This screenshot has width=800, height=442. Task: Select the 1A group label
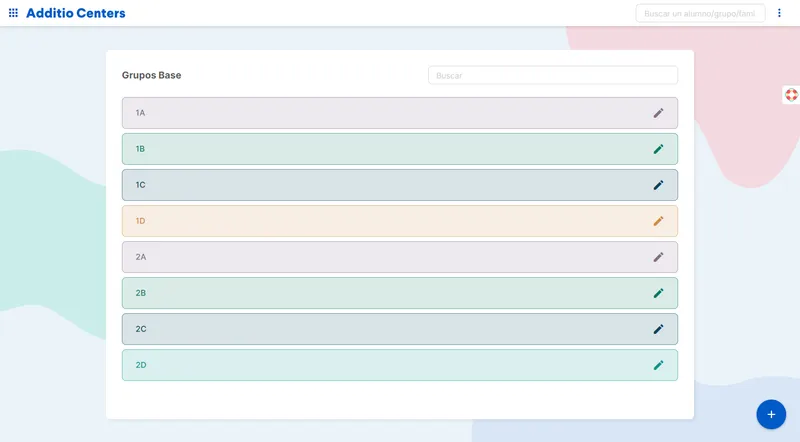pyautogui.click(x=140, y=113)
